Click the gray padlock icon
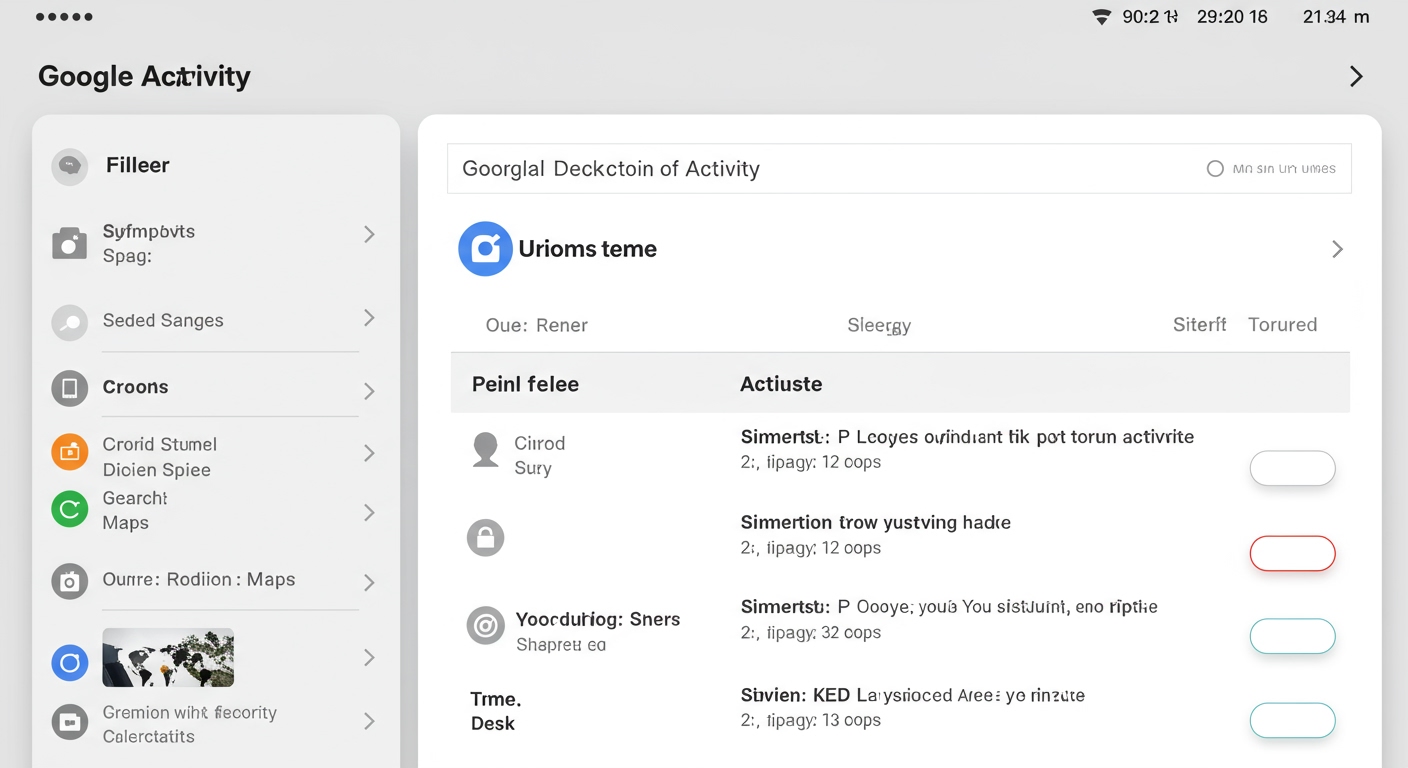1408x768 pixels. (x=485, y=538)
